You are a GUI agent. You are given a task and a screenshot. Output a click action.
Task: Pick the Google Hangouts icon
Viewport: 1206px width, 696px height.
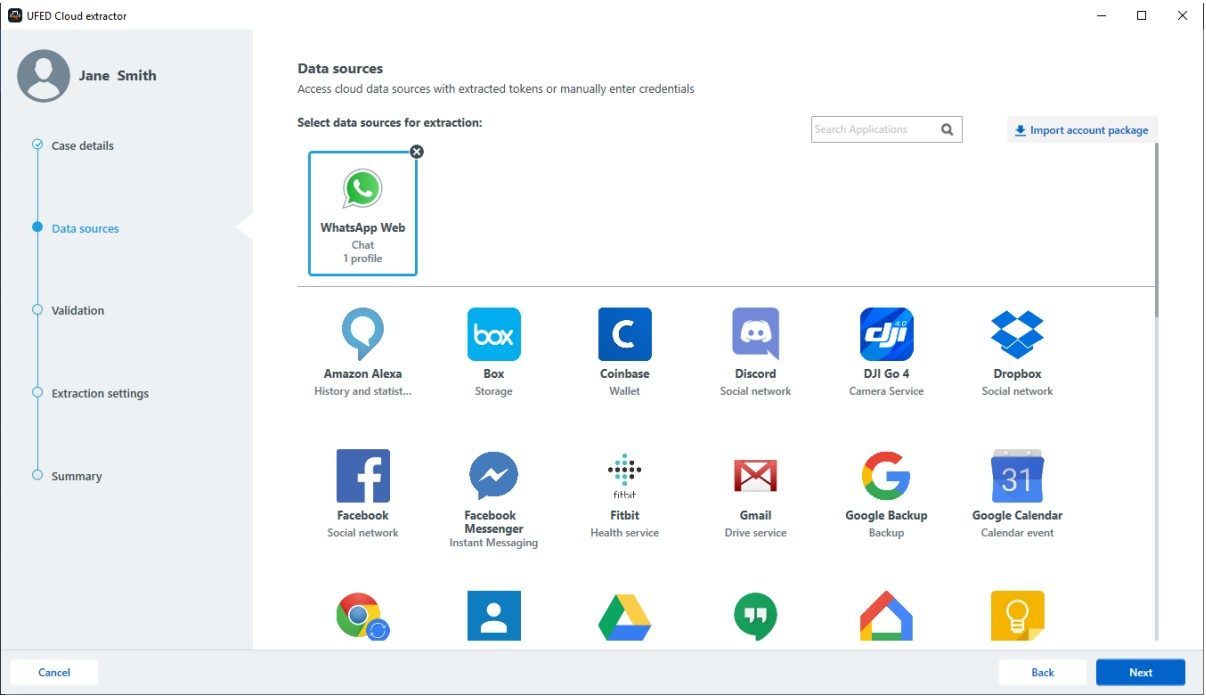[755, 617]
